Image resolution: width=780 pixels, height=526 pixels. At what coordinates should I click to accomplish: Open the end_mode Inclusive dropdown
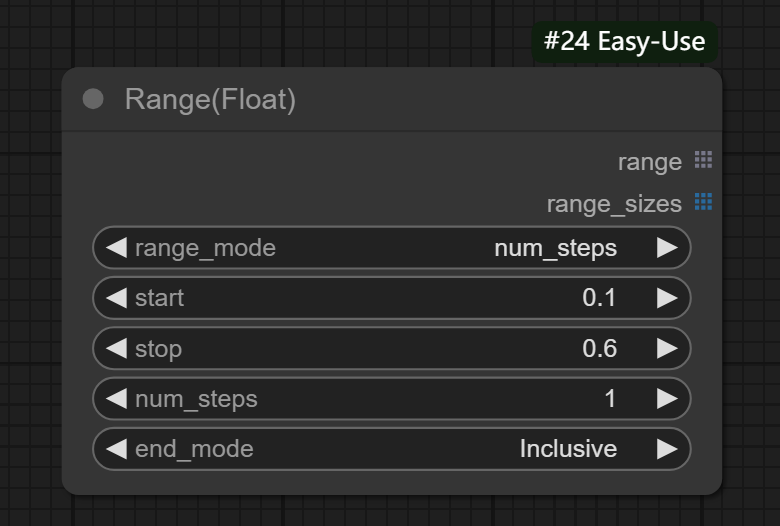point(567,449)
